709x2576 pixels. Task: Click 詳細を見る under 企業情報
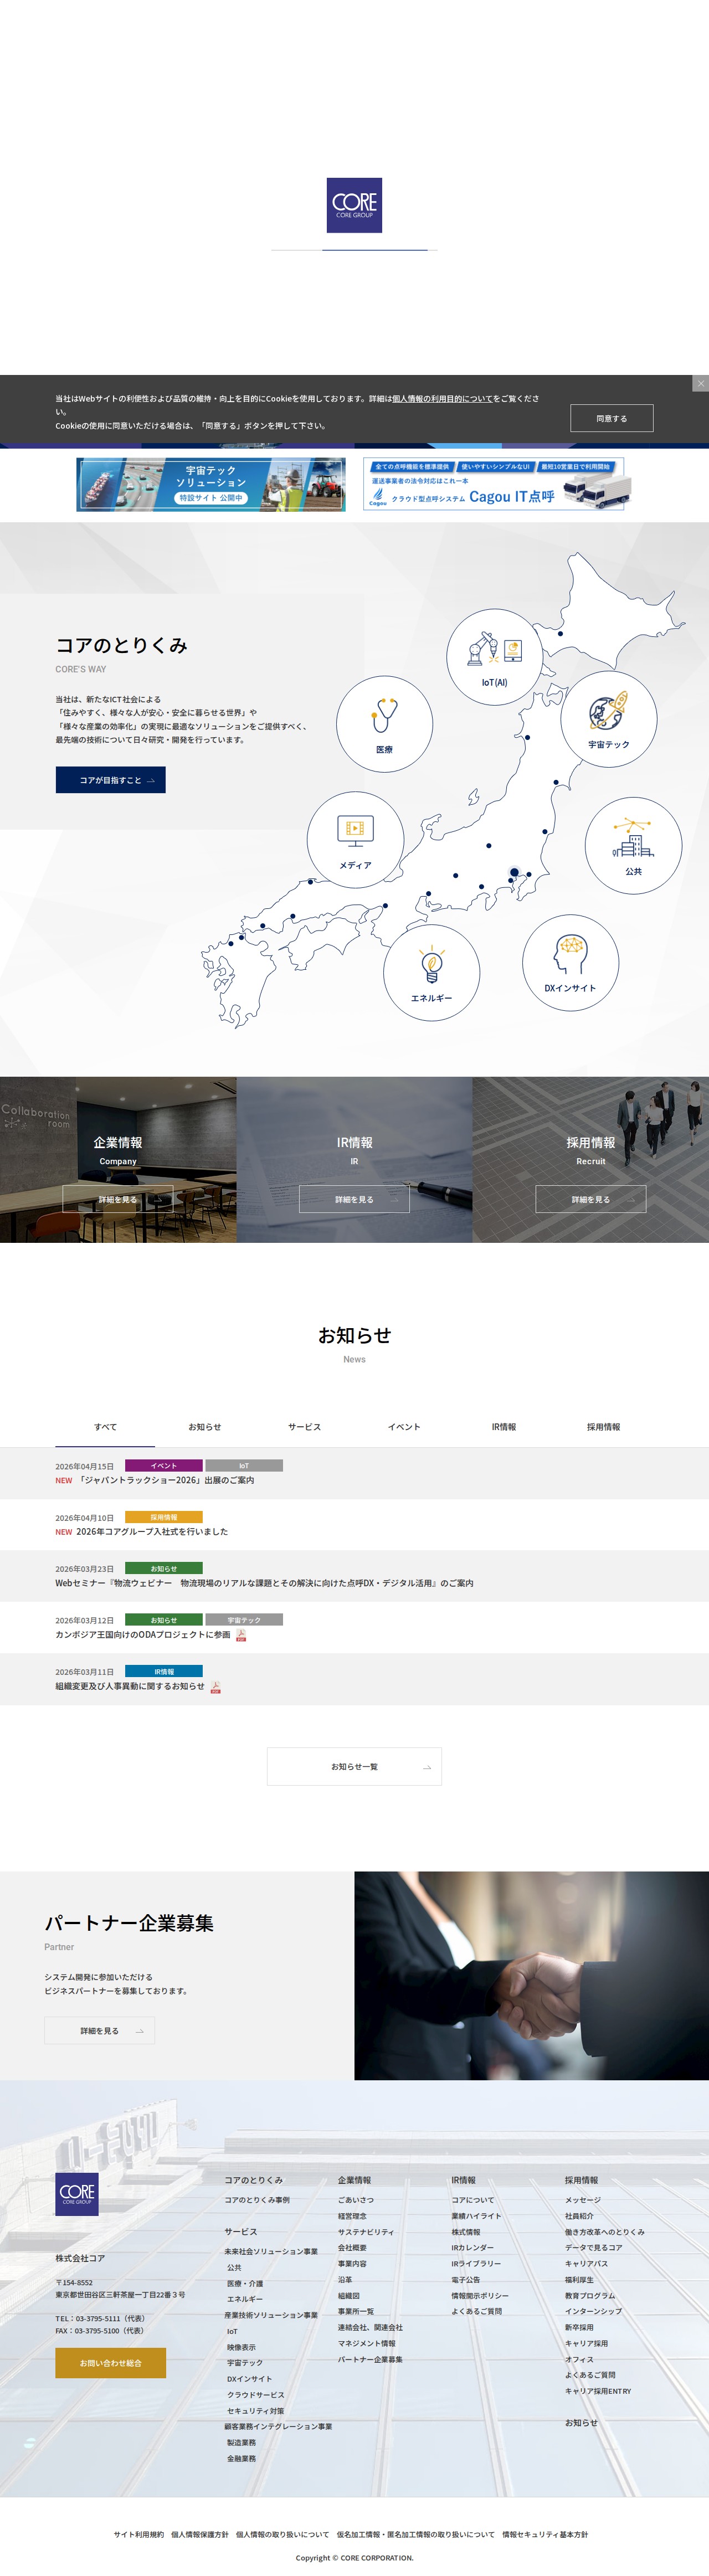(x=118, y=1199)
